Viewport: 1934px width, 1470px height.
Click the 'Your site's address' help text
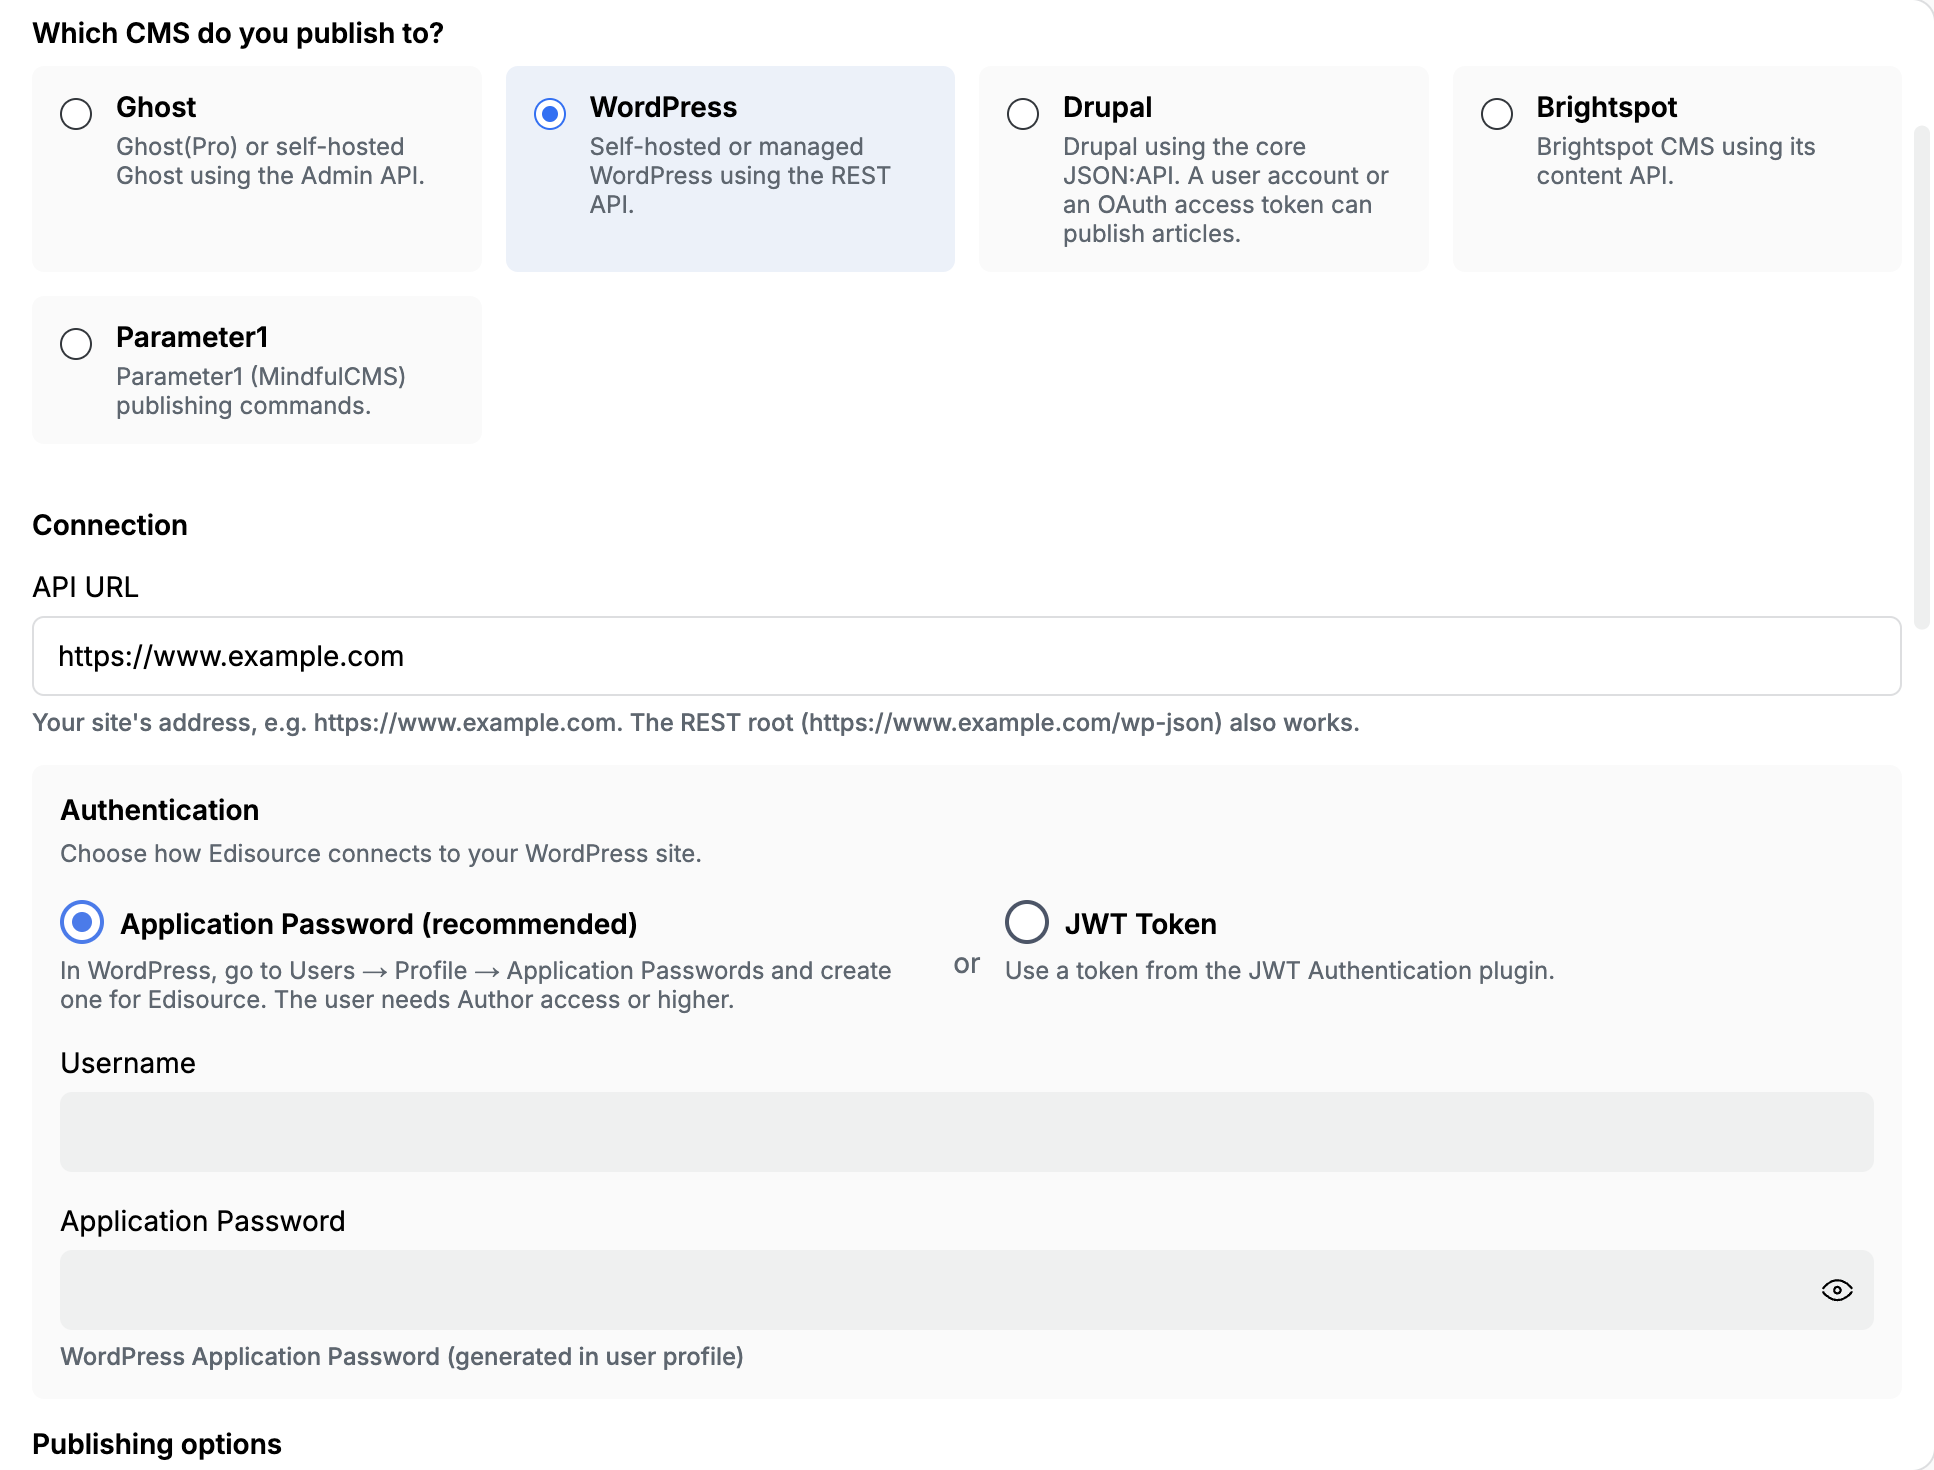click(696, 722)
